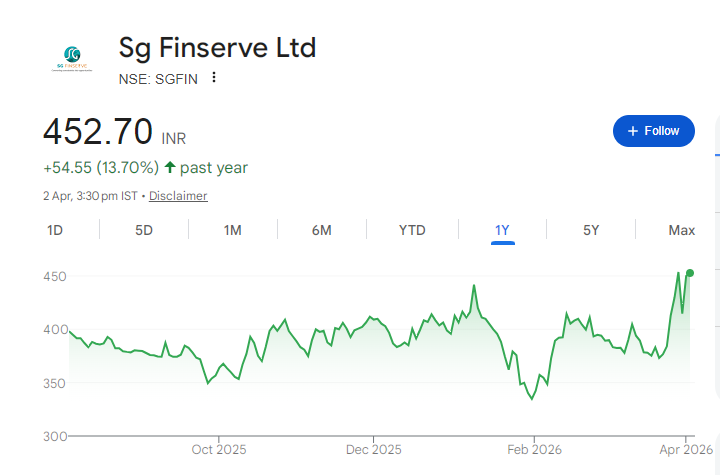Click the Follow button

(653, 131)
